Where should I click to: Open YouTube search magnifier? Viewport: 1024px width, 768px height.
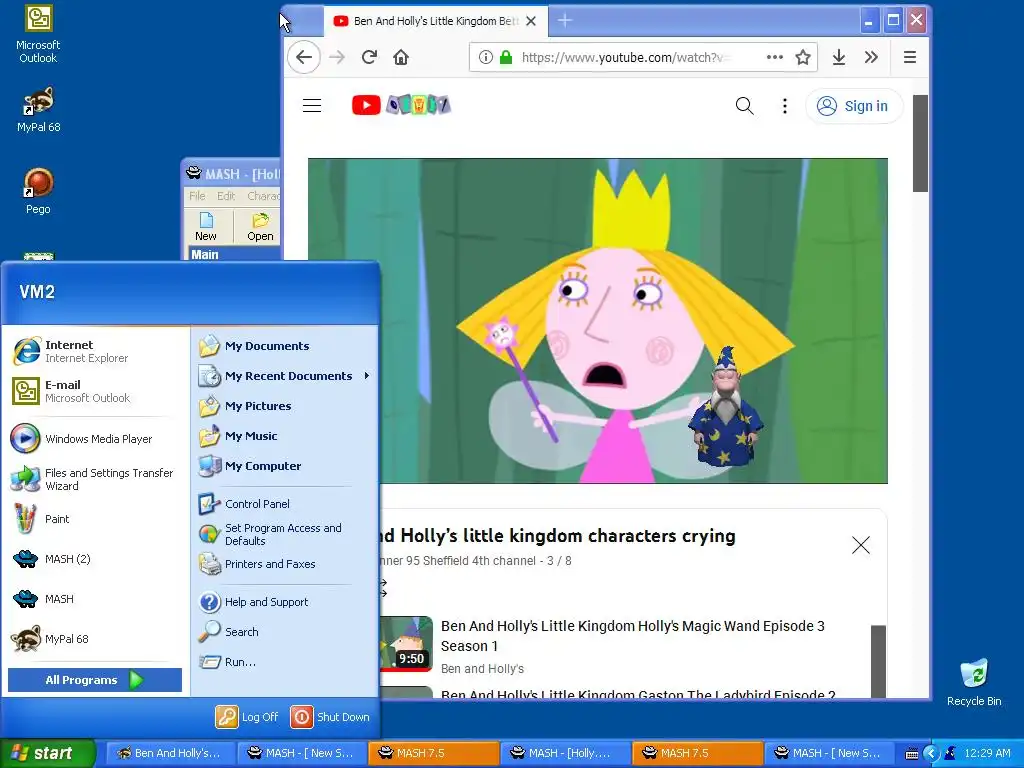point(744,106)
